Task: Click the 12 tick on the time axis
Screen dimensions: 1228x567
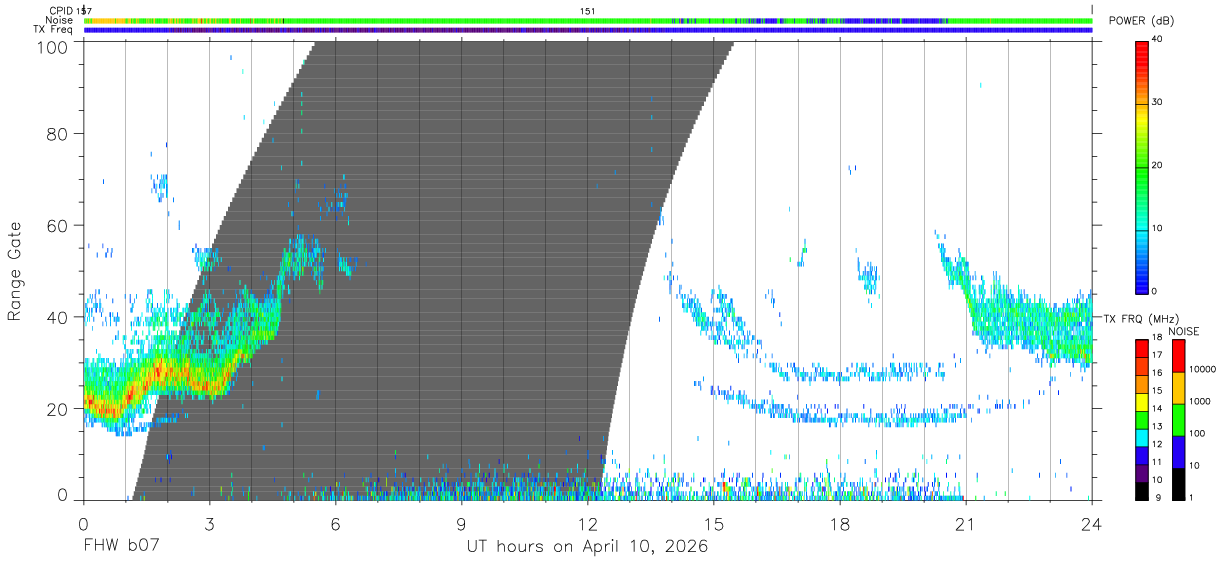Action: 587,523
